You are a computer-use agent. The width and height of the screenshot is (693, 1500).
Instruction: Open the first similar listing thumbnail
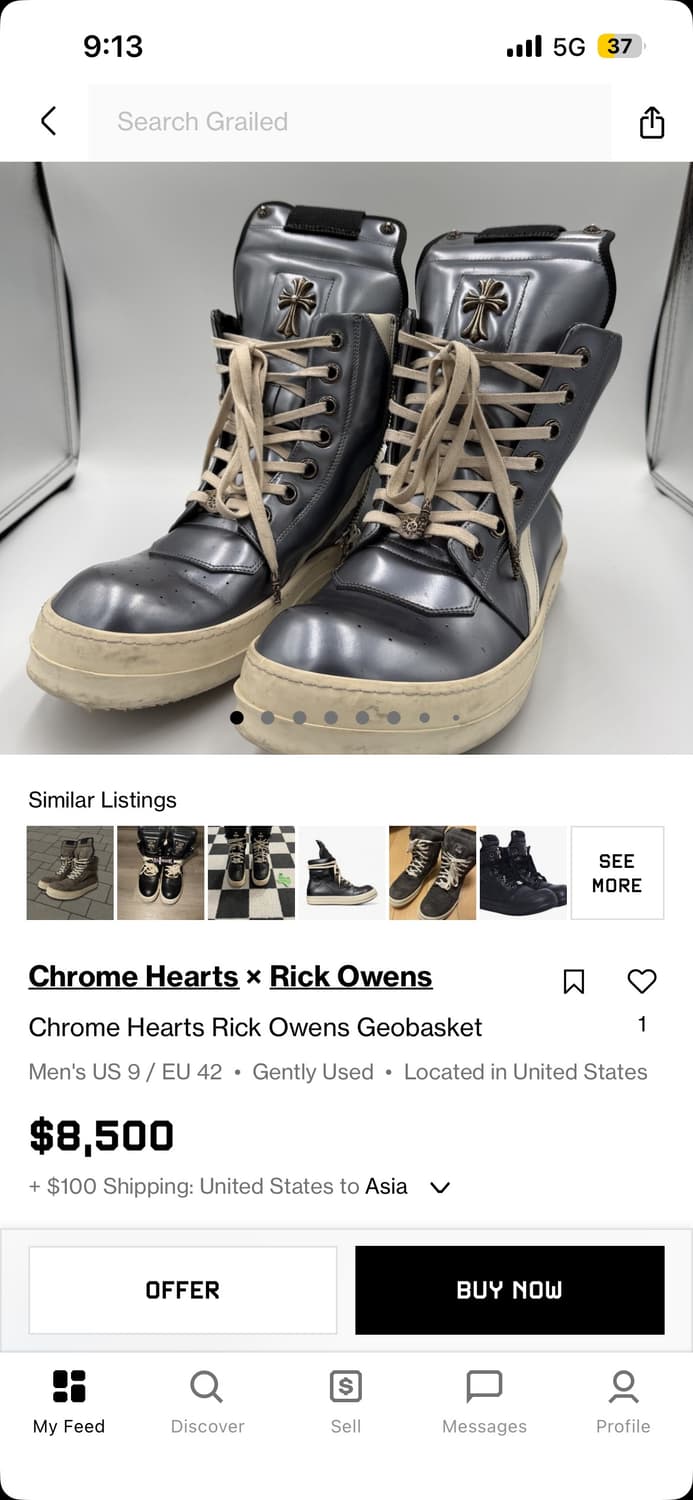click(x=70, y=873)
